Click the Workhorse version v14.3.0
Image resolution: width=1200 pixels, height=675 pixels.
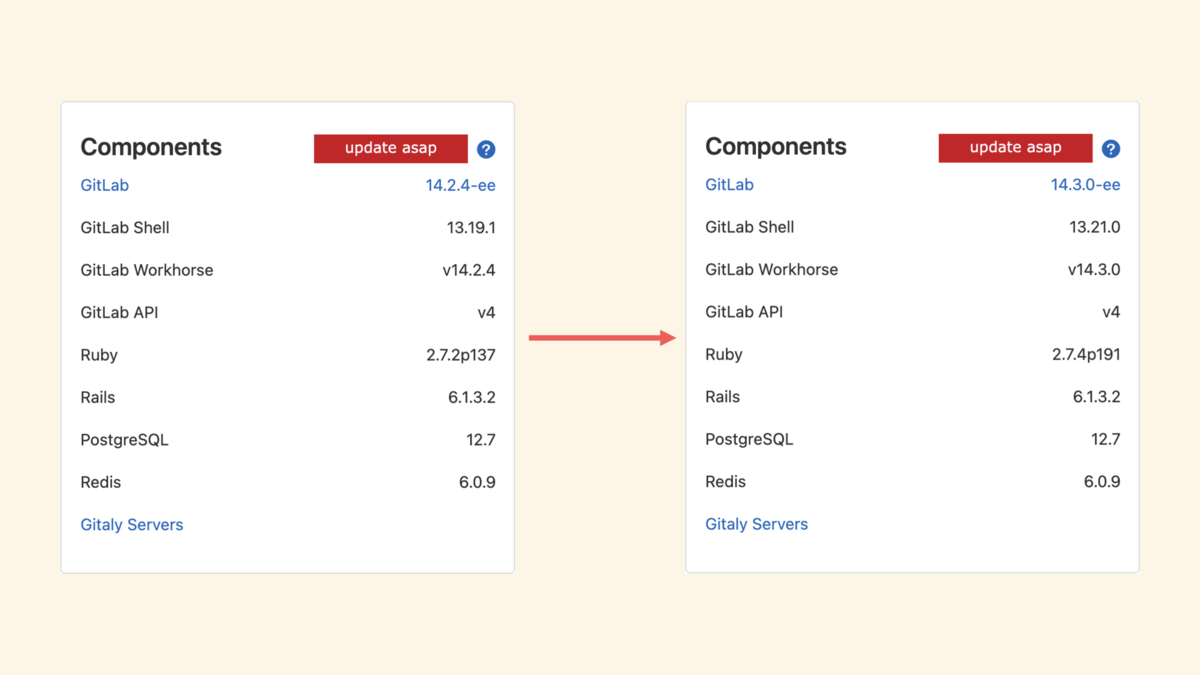[x=1094, y=269]
